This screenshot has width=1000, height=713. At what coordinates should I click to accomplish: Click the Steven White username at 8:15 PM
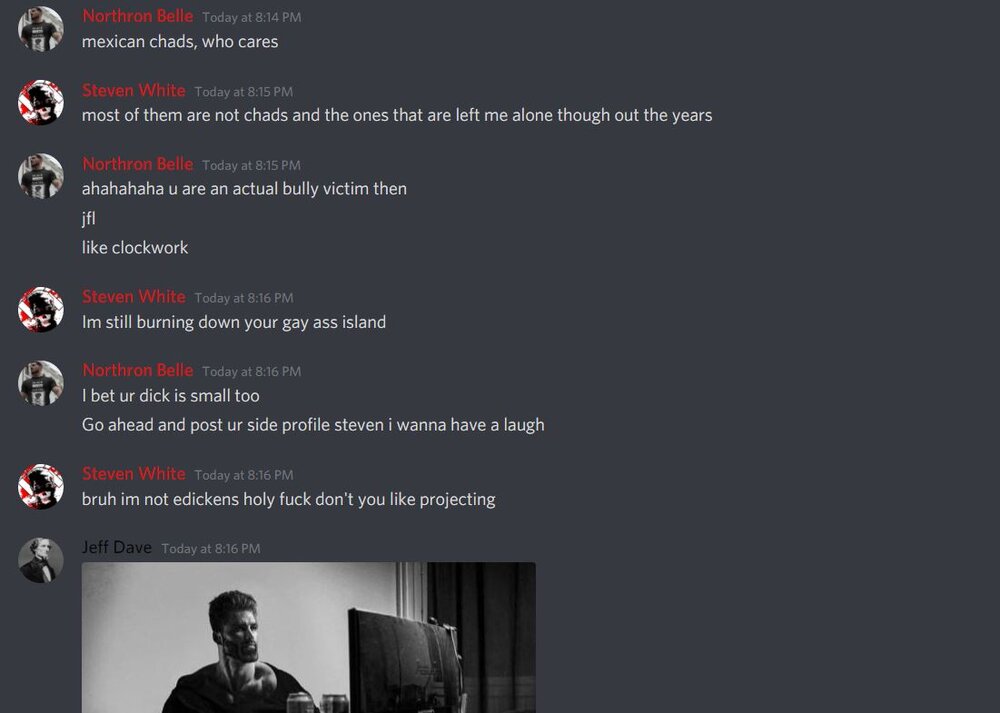134,91
